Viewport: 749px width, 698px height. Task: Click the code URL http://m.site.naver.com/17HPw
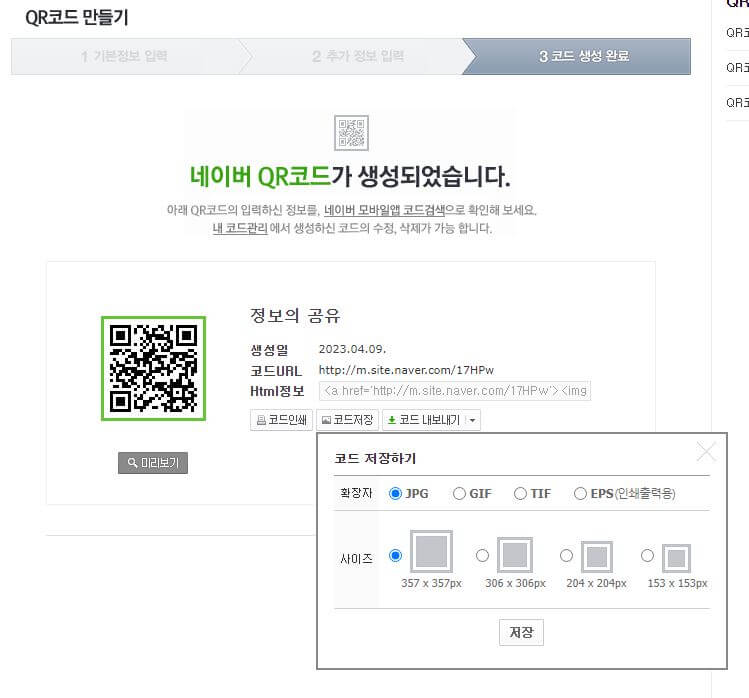click(x=406, y=370)
